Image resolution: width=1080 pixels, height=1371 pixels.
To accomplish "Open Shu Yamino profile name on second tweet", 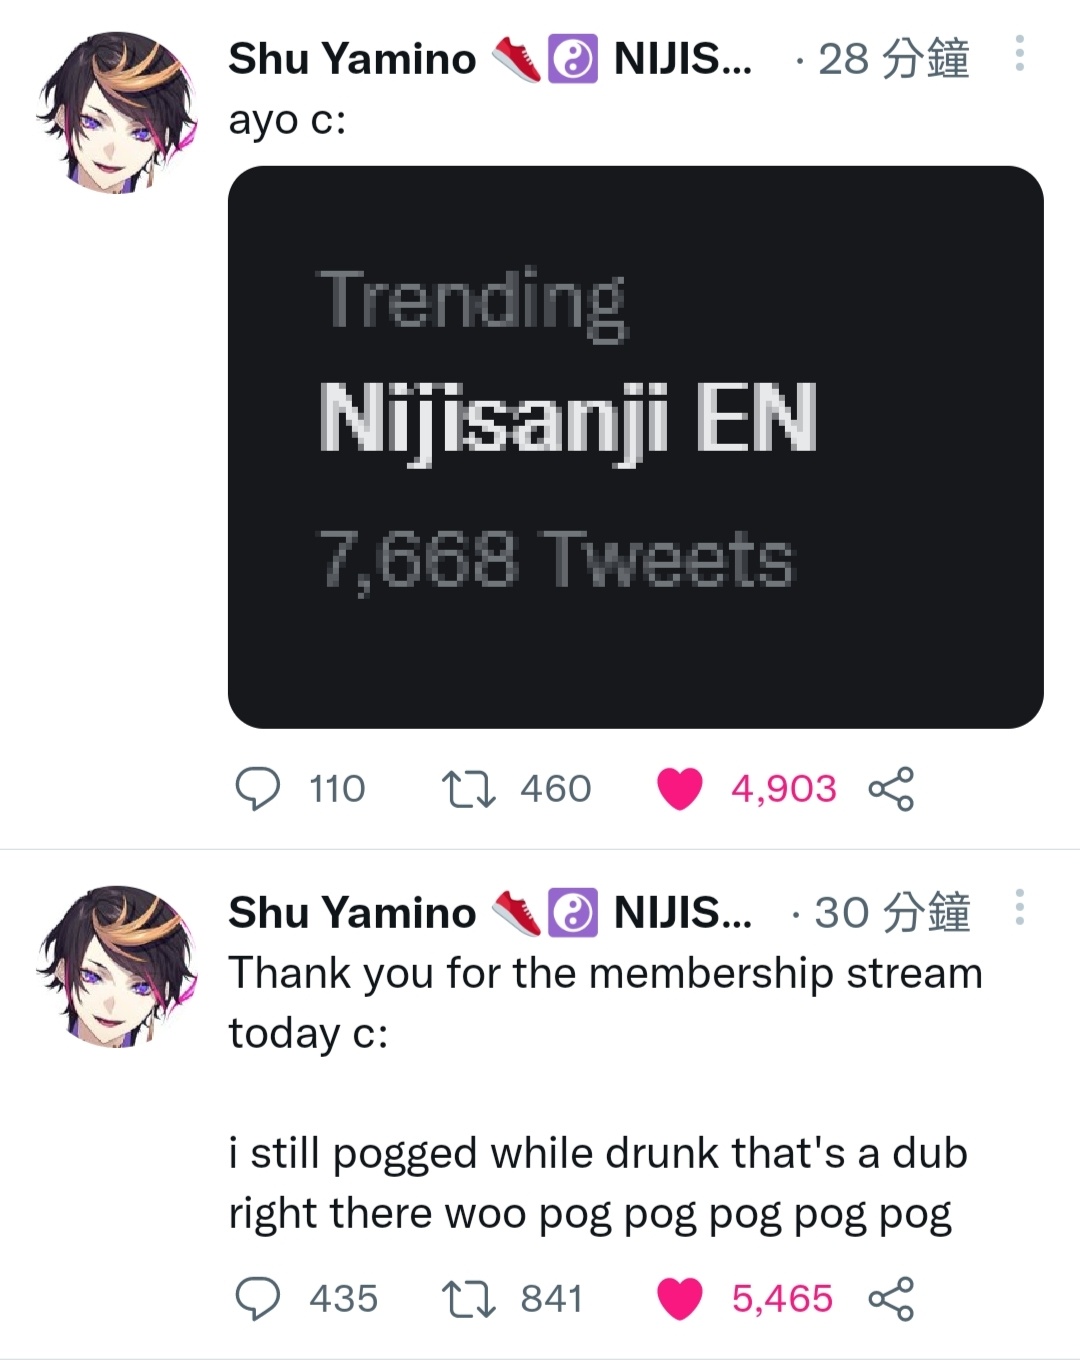I will (x=352, y=912).
